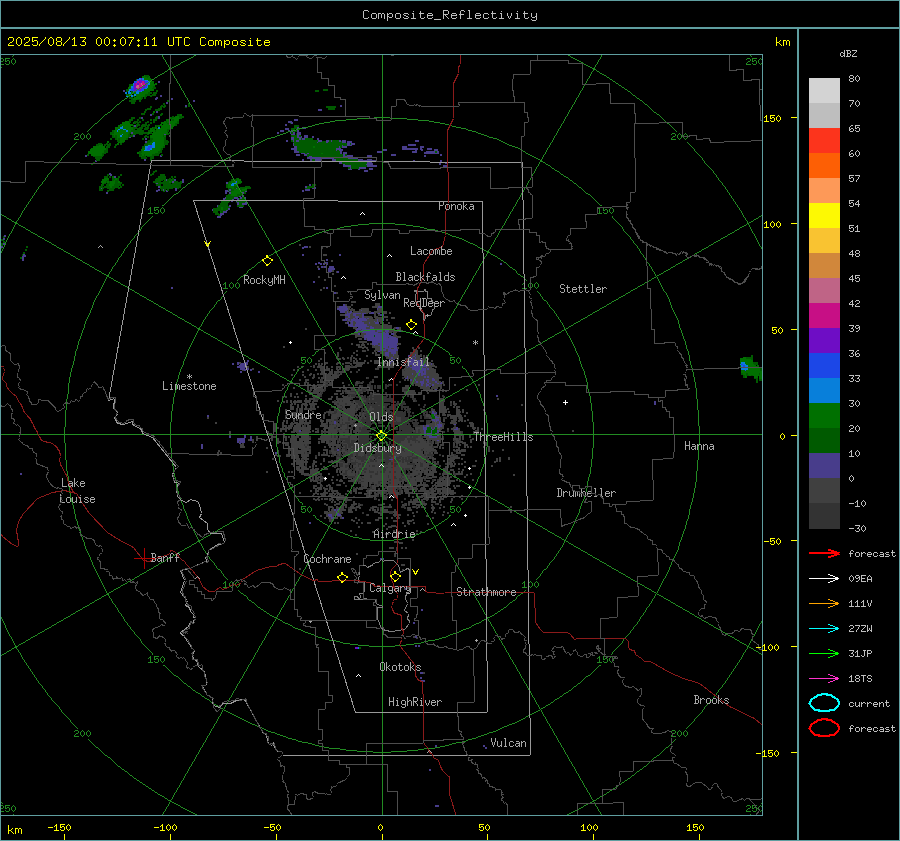Click the Lacombe town label
The width and height of the screenshot is (900, 841).
click(431, 251)
